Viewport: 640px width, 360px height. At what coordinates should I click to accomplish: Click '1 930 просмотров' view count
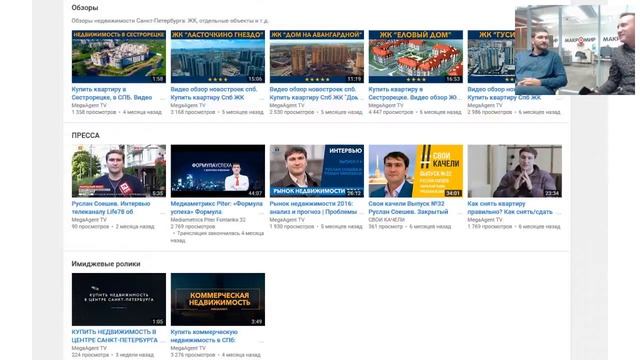292,226
